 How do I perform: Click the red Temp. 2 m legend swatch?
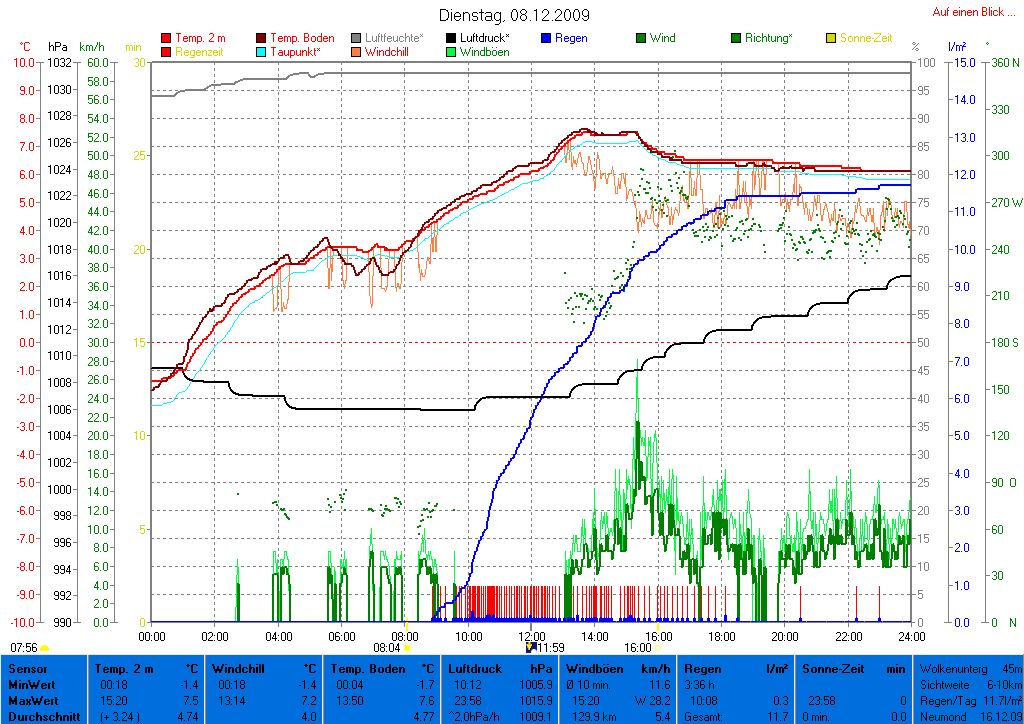[166, 38]
